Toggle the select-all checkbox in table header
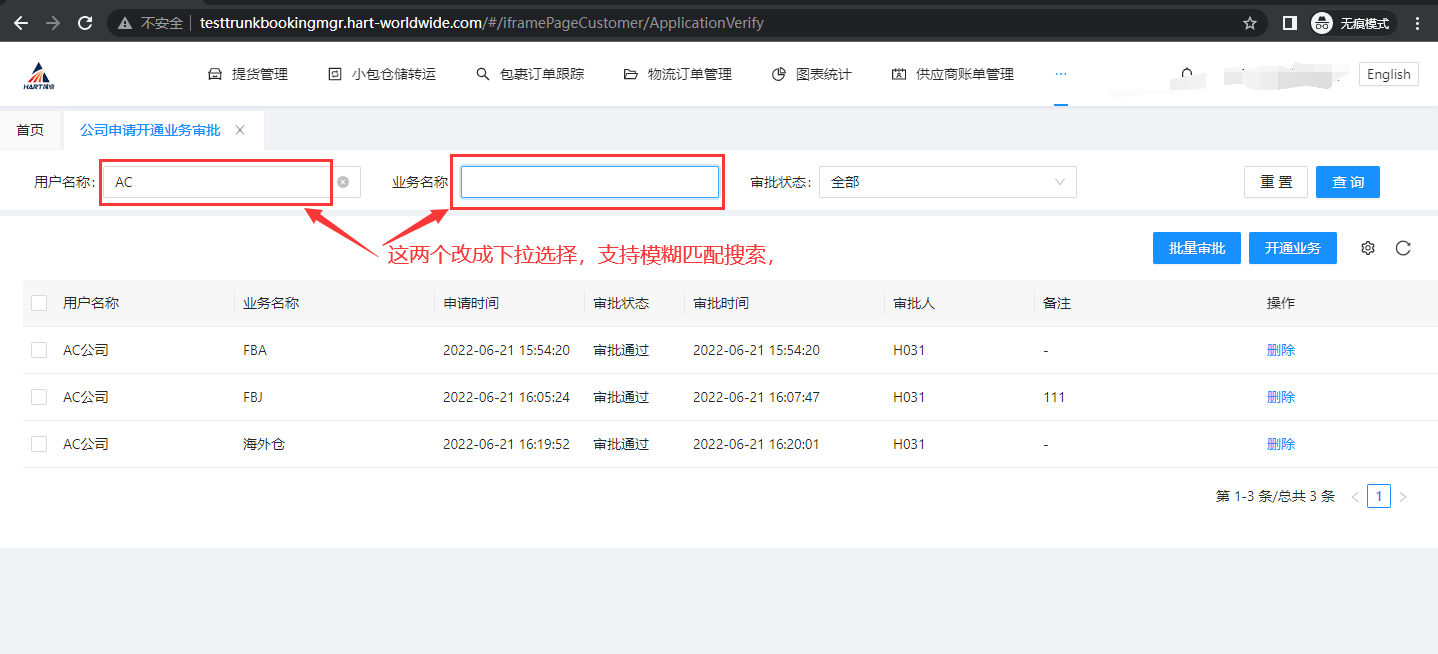The image size is (1438, 654). (x=39, y=303)
